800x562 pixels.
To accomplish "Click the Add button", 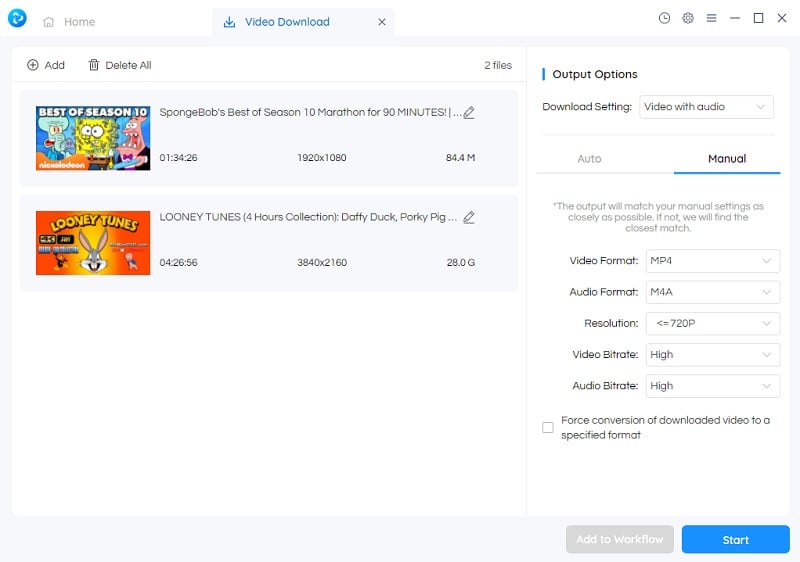I will [x=46, y=65].
